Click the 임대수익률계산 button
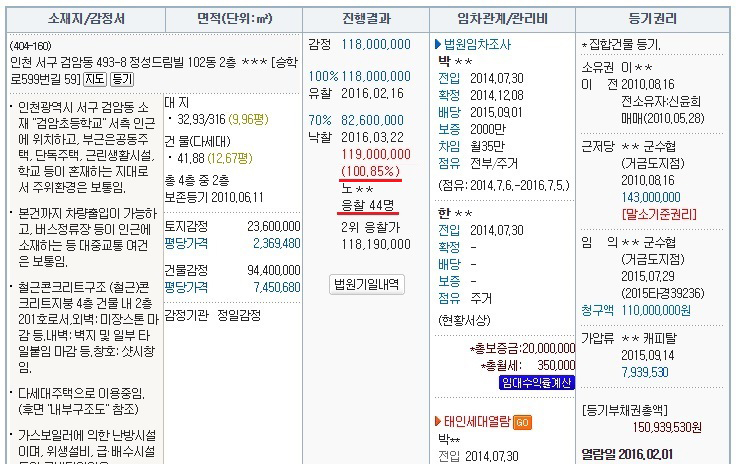This screenshot has width=738, height=464. point(537,383)
